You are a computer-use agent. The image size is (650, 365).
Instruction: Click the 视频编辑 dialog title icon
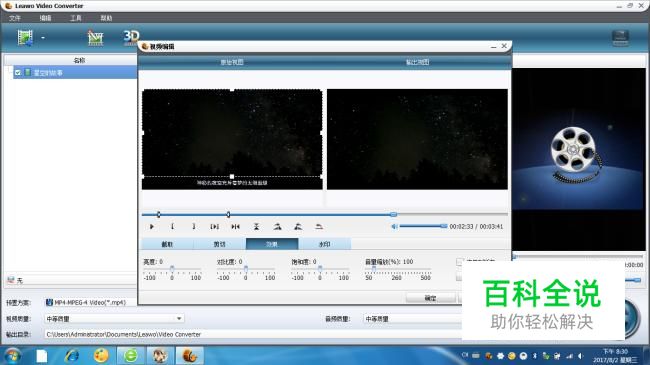click(145, 46)
